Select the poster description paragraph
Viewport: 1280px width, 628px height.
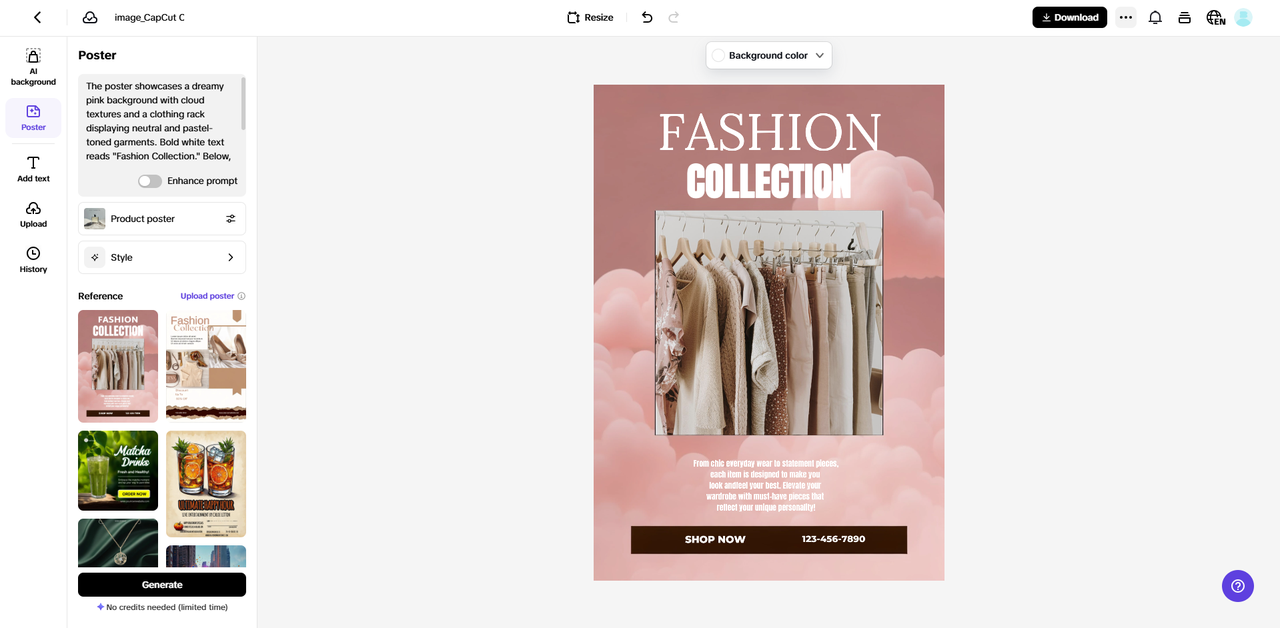point(766,485)
